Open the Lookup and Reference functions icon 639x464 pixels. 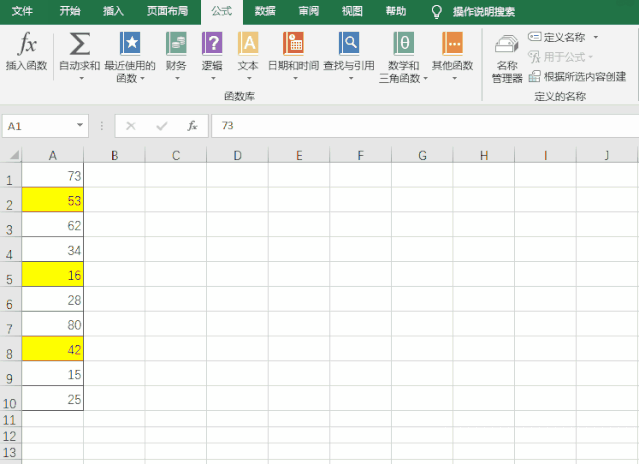(349, 44)
